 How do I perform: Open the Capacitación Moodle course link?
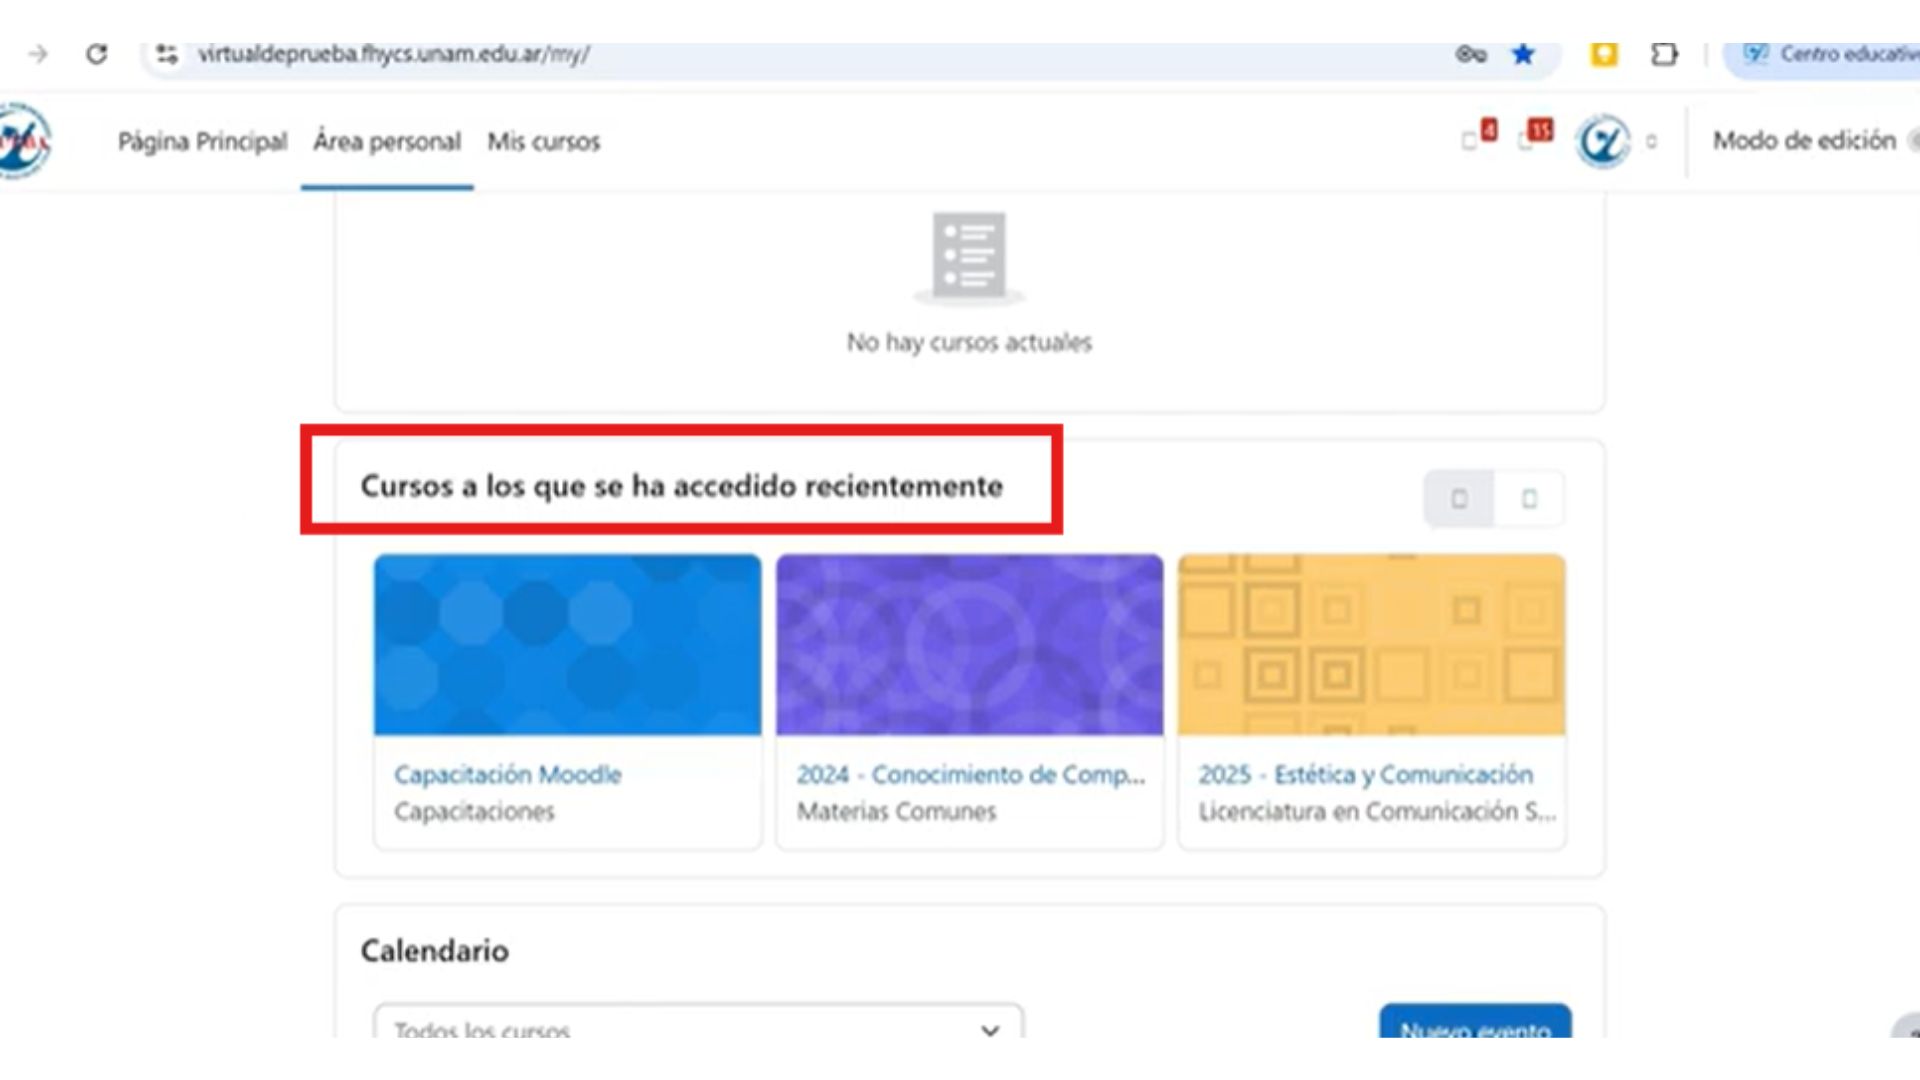point(508,775)
